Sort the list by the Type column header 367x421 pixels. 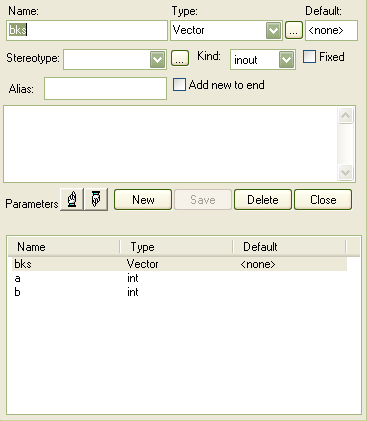pyautogui.click(x=177, y=247)
